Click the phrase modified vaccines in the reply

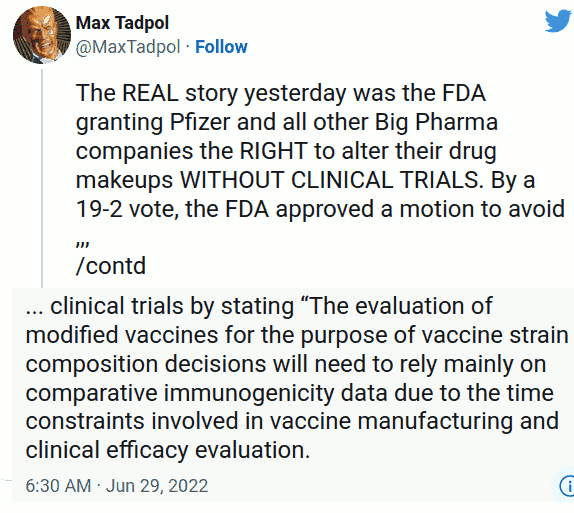[x=122, y=335]
